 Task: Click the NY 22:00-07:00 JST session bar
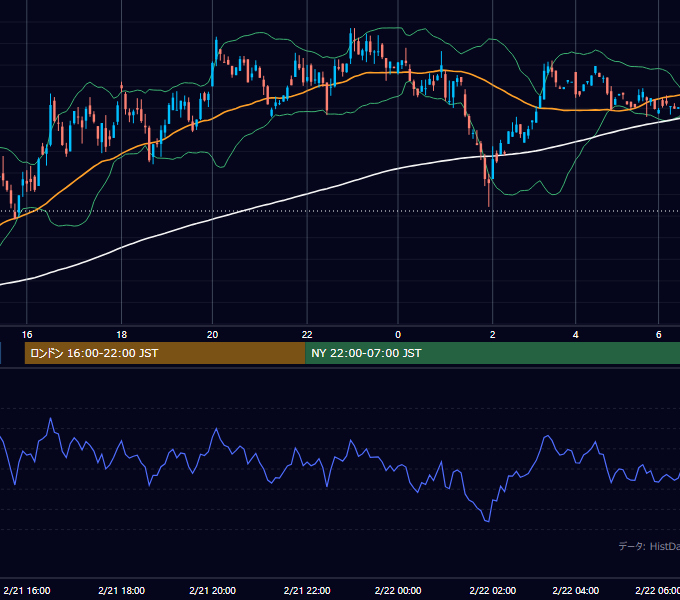pos(493,353)
